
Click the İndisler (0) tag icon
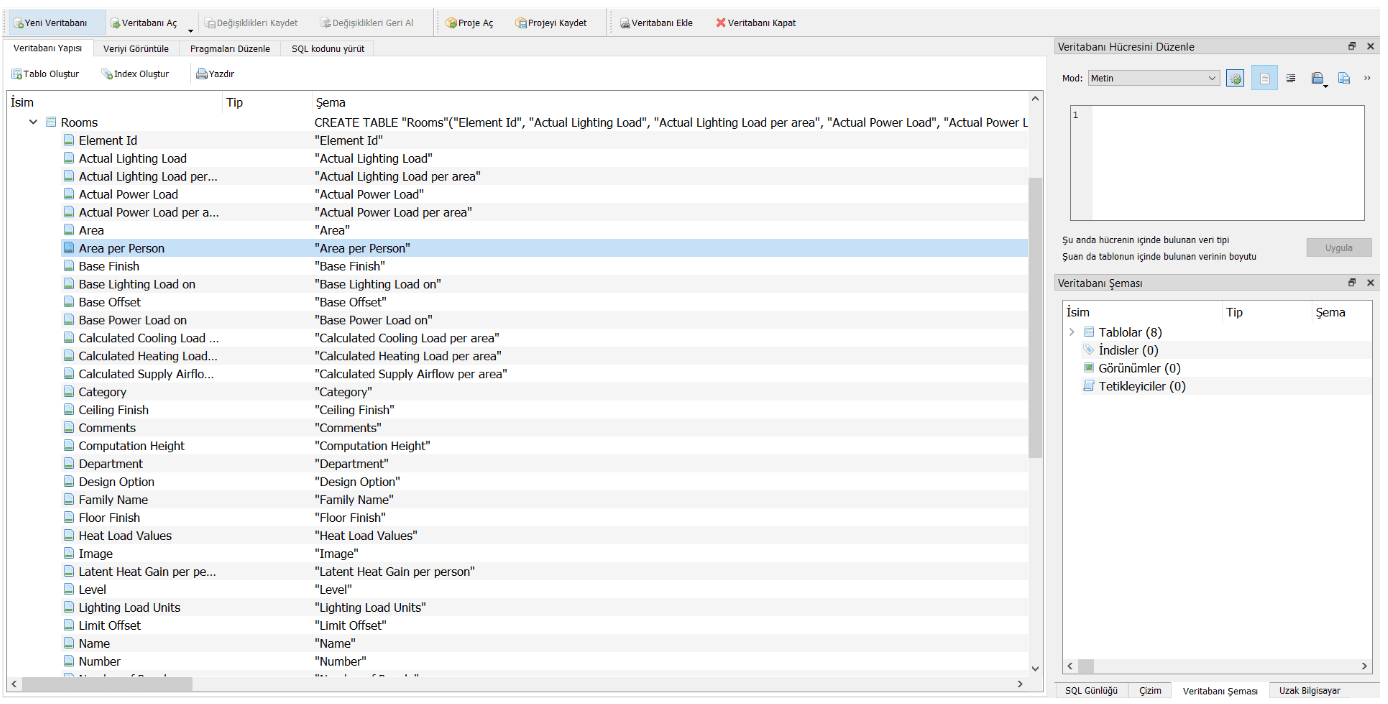pos(1089,350)
